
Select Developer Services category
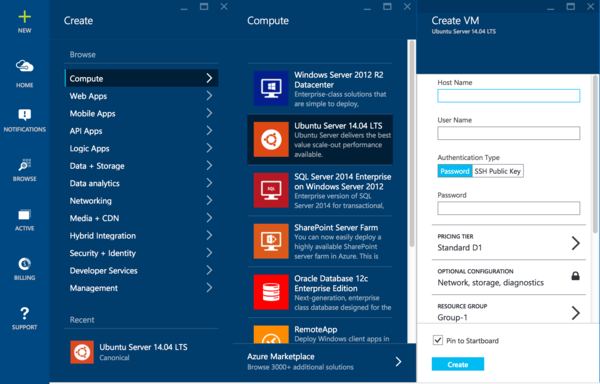coord(141,270)
